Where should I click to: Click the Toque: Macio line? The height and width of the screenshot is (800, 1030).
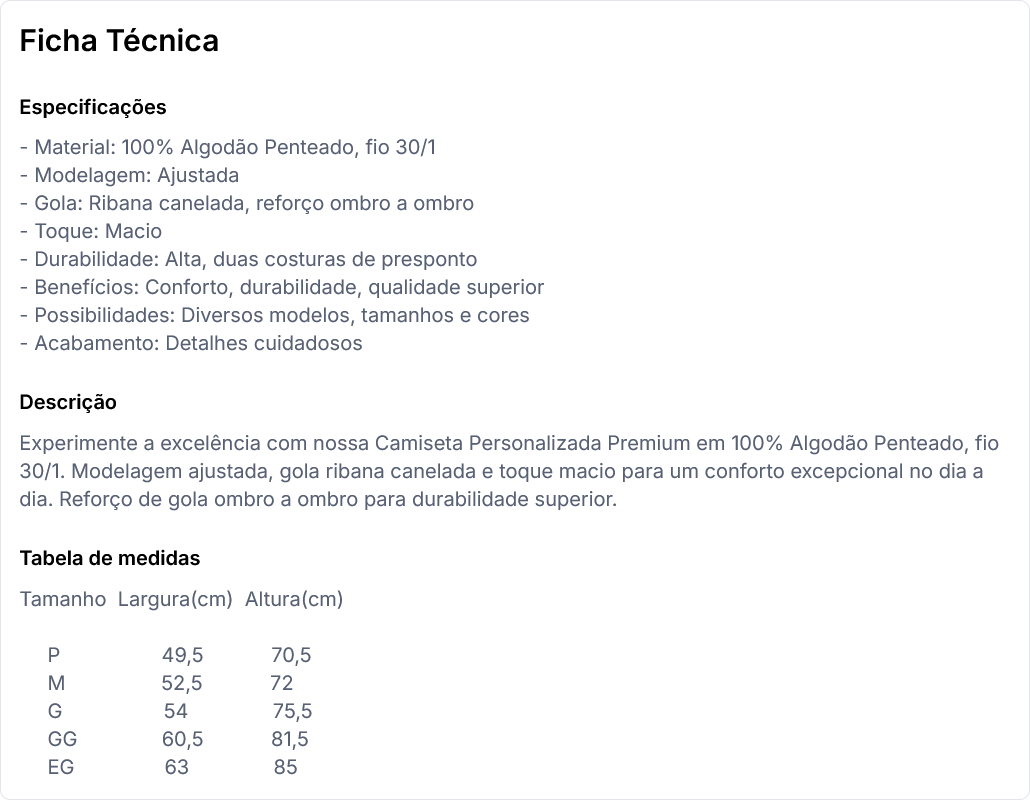[90, 232]
